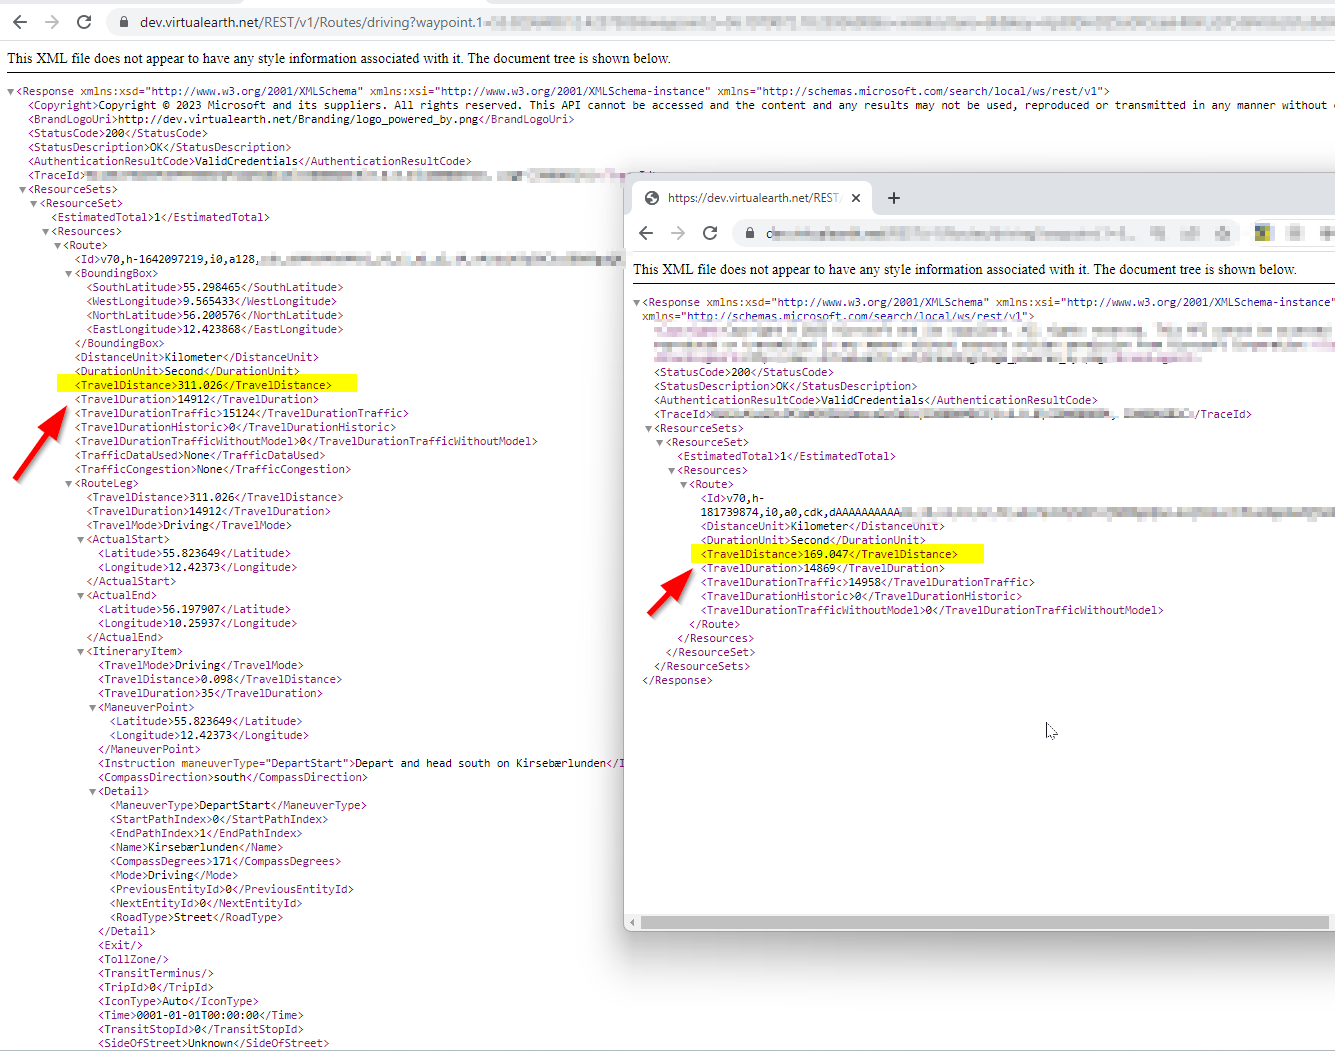Screen dimensions: 1335x1051
Task: Collapse ResourceSet node in front window
Action: tap(660, 443)
